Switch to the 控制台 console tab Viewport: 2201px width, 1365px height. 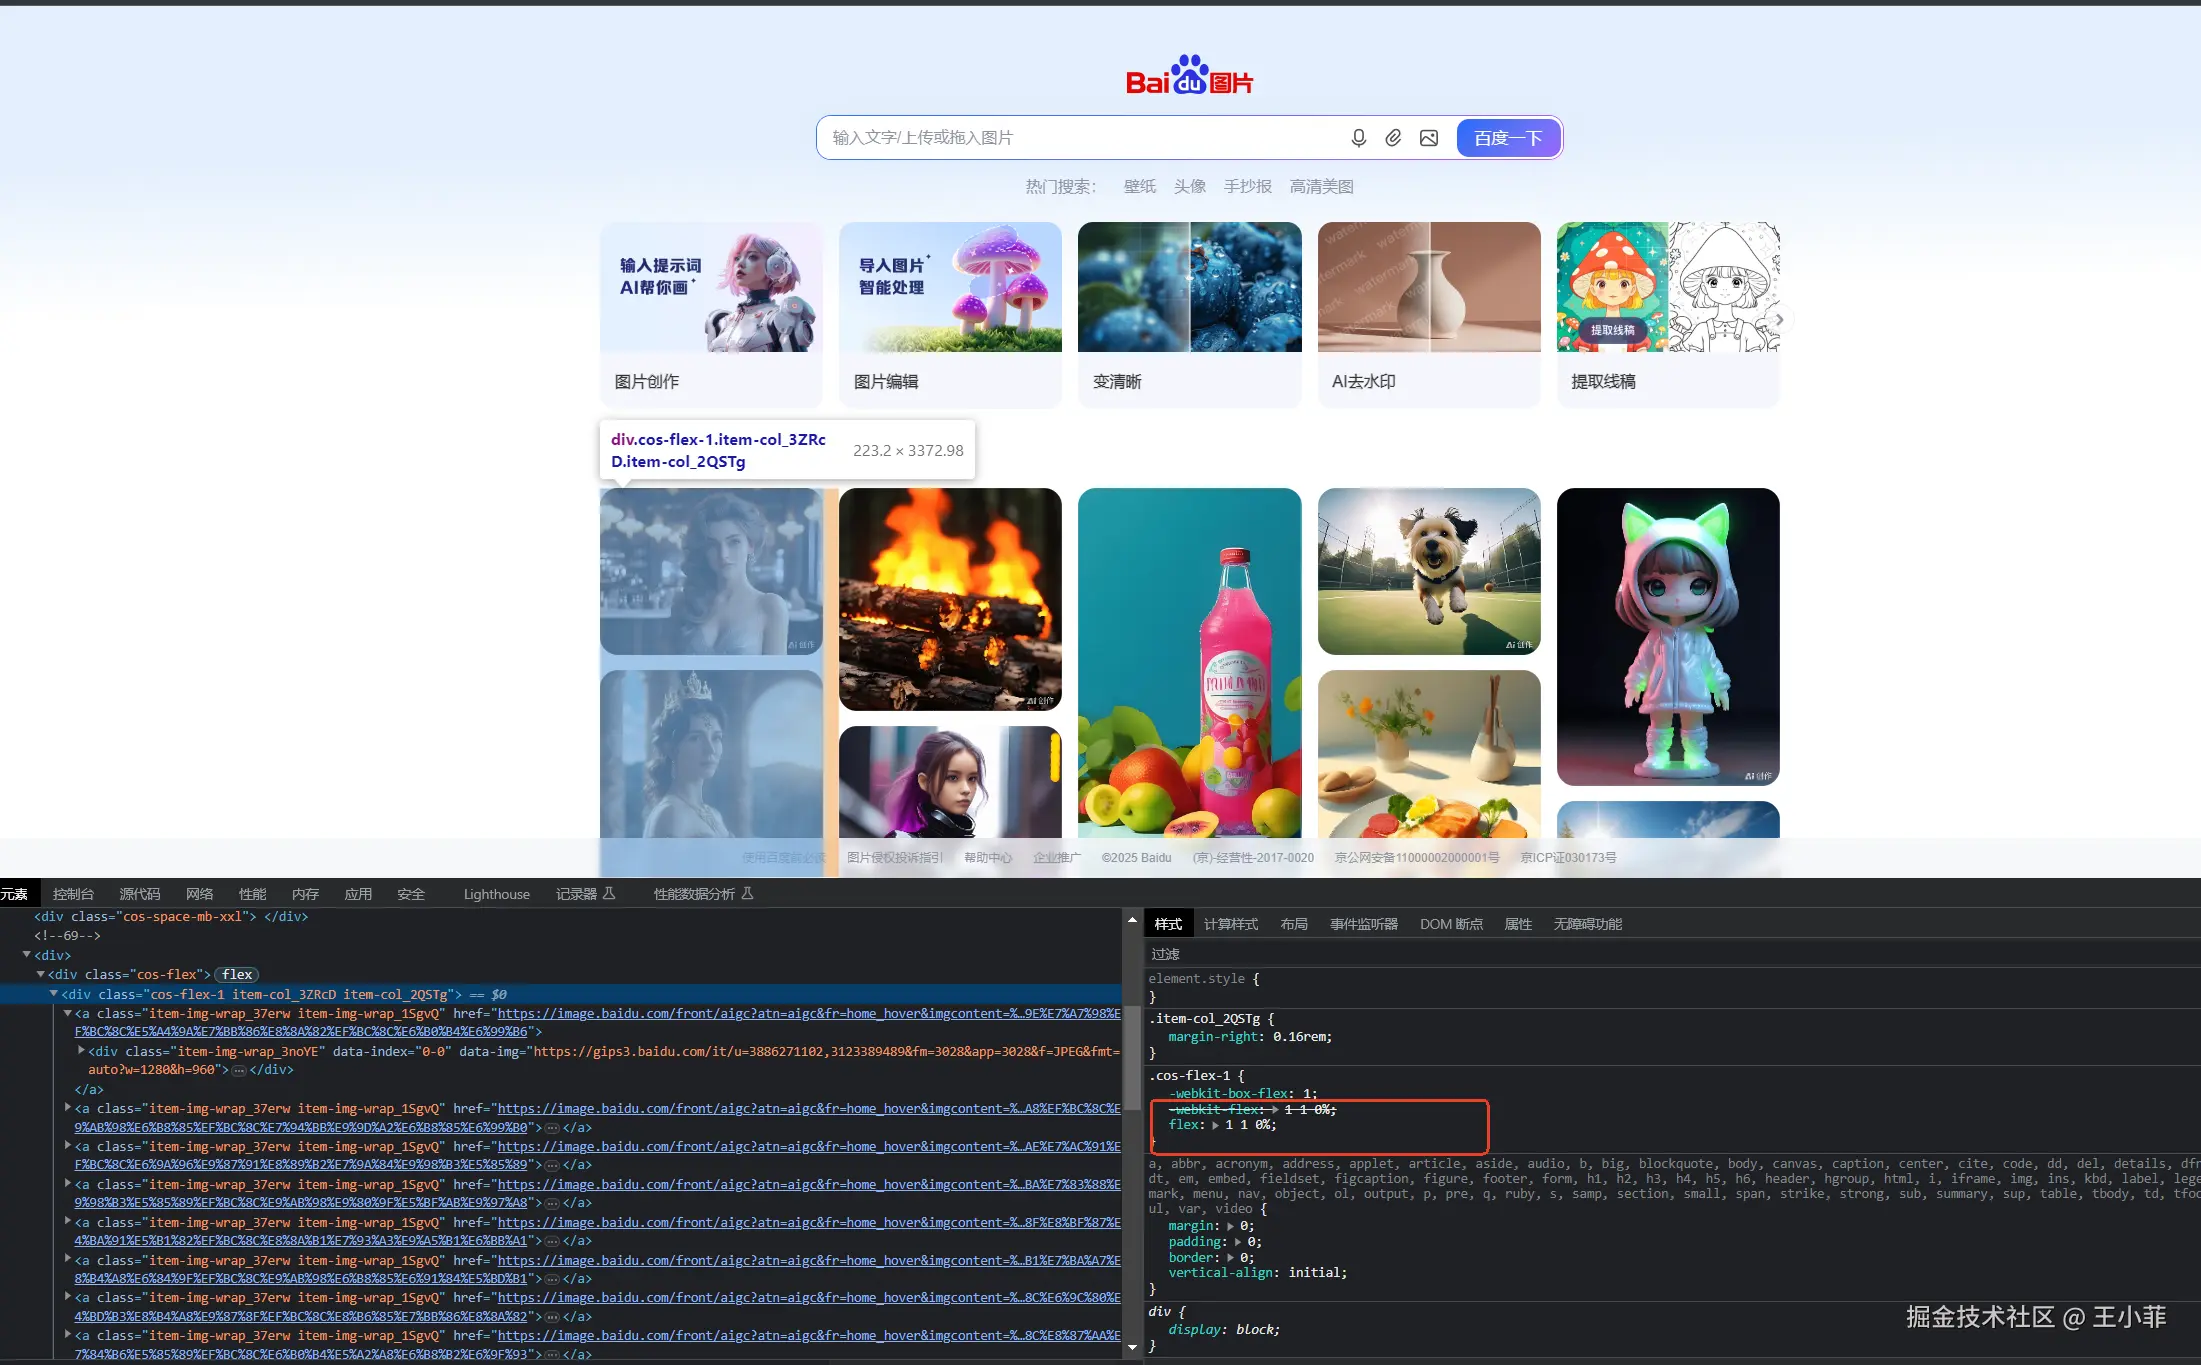[73, 894]
